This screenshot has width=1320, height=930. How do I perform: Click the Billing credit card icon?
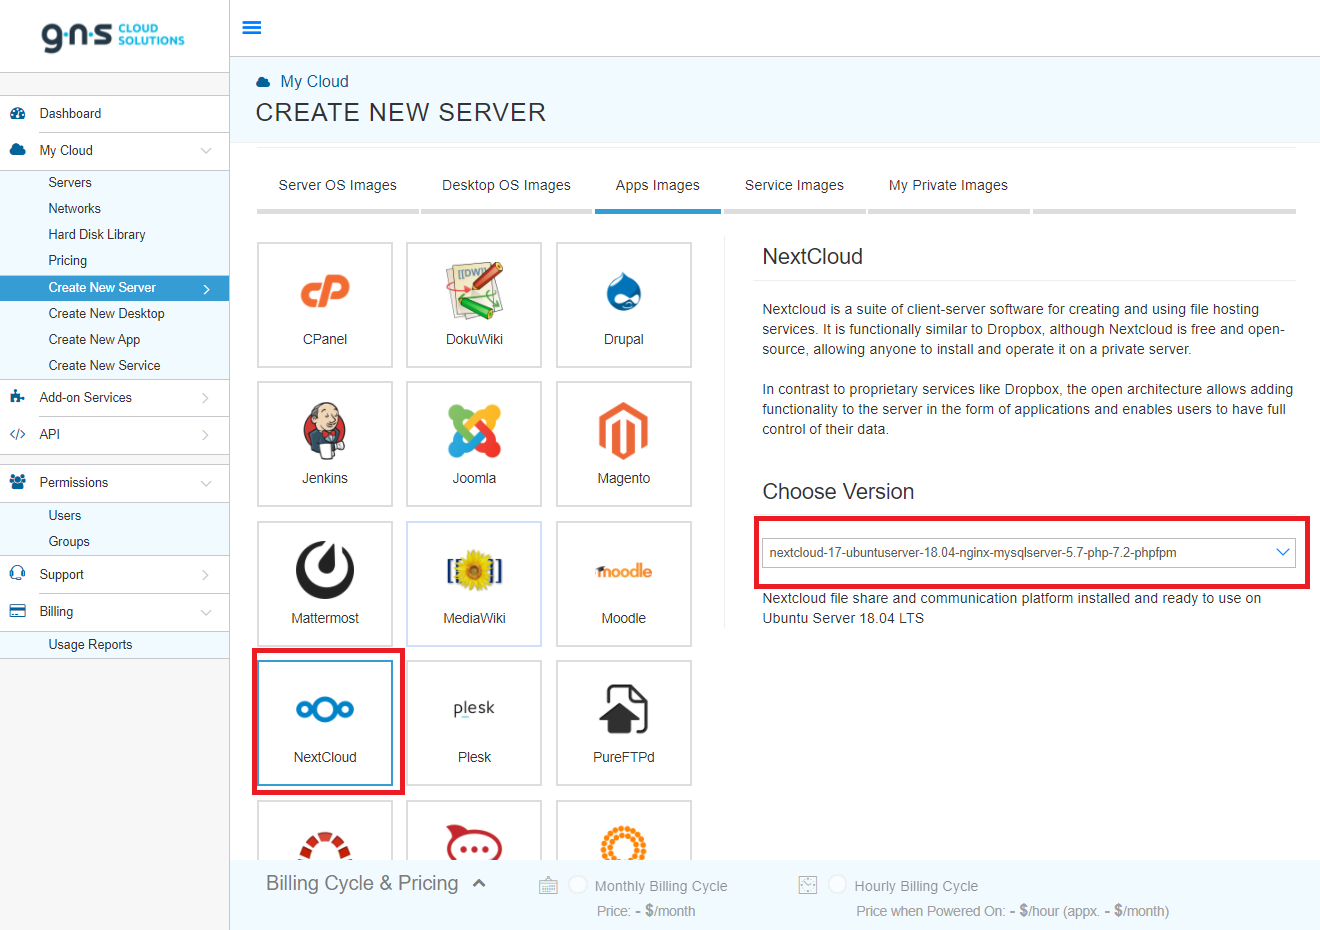click(x=17, y=611)
